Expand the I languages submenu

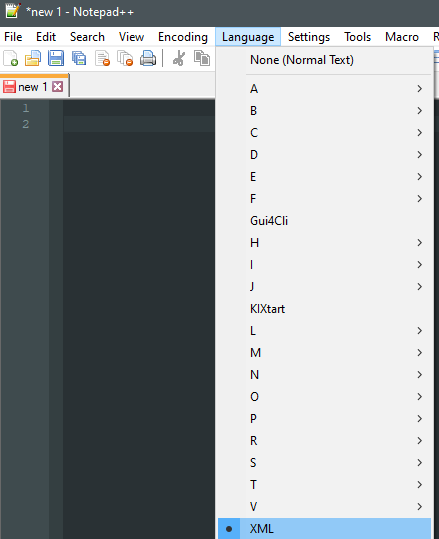[325, 265]
